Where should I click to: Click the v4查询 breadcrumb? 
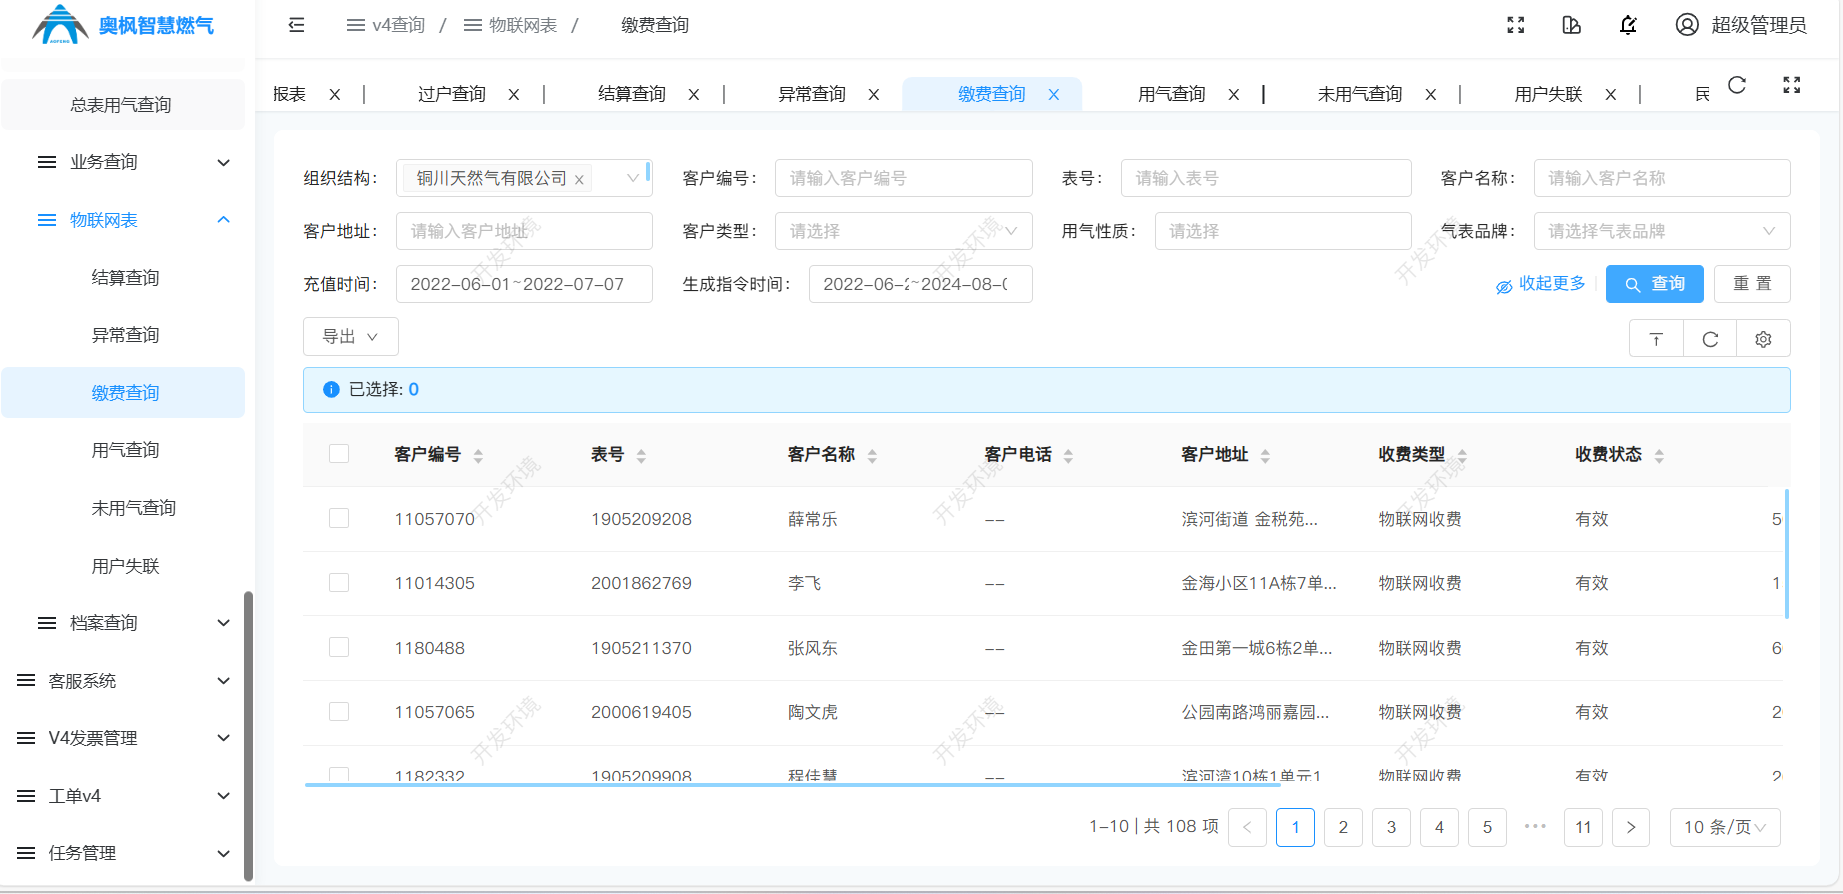pos(386,25)
